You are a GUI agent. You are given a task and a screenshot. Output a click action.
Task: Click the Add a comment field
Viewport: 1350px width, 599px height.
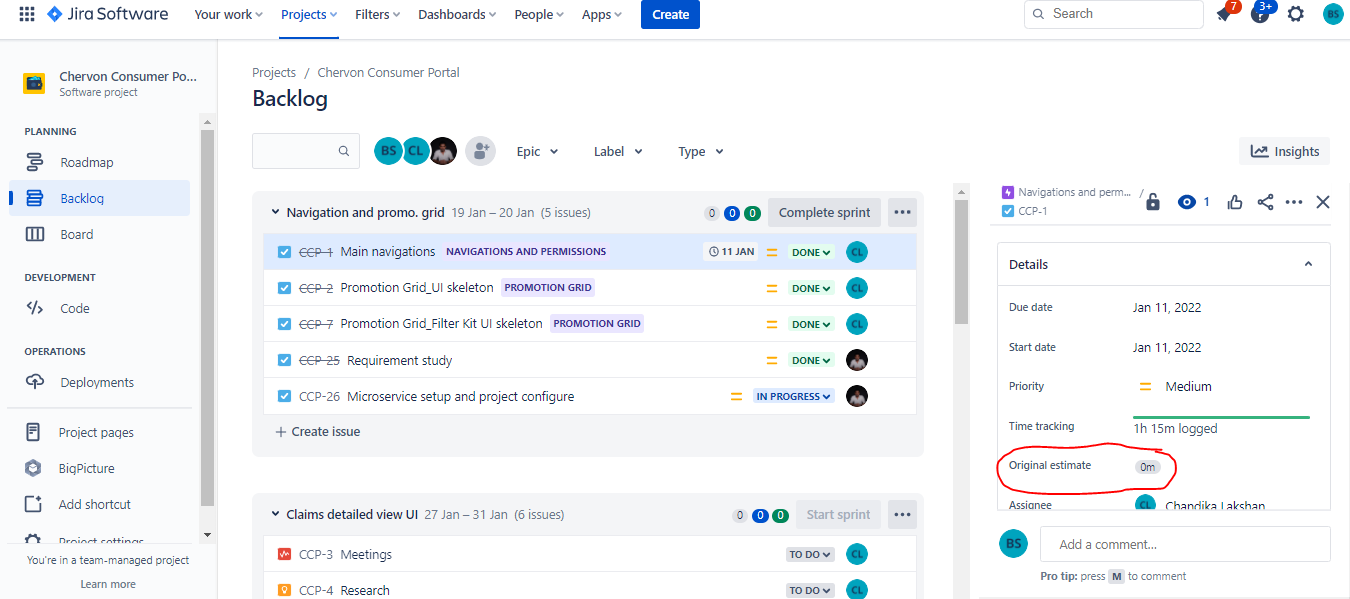pyautogui.click(x=1185, y=544)
